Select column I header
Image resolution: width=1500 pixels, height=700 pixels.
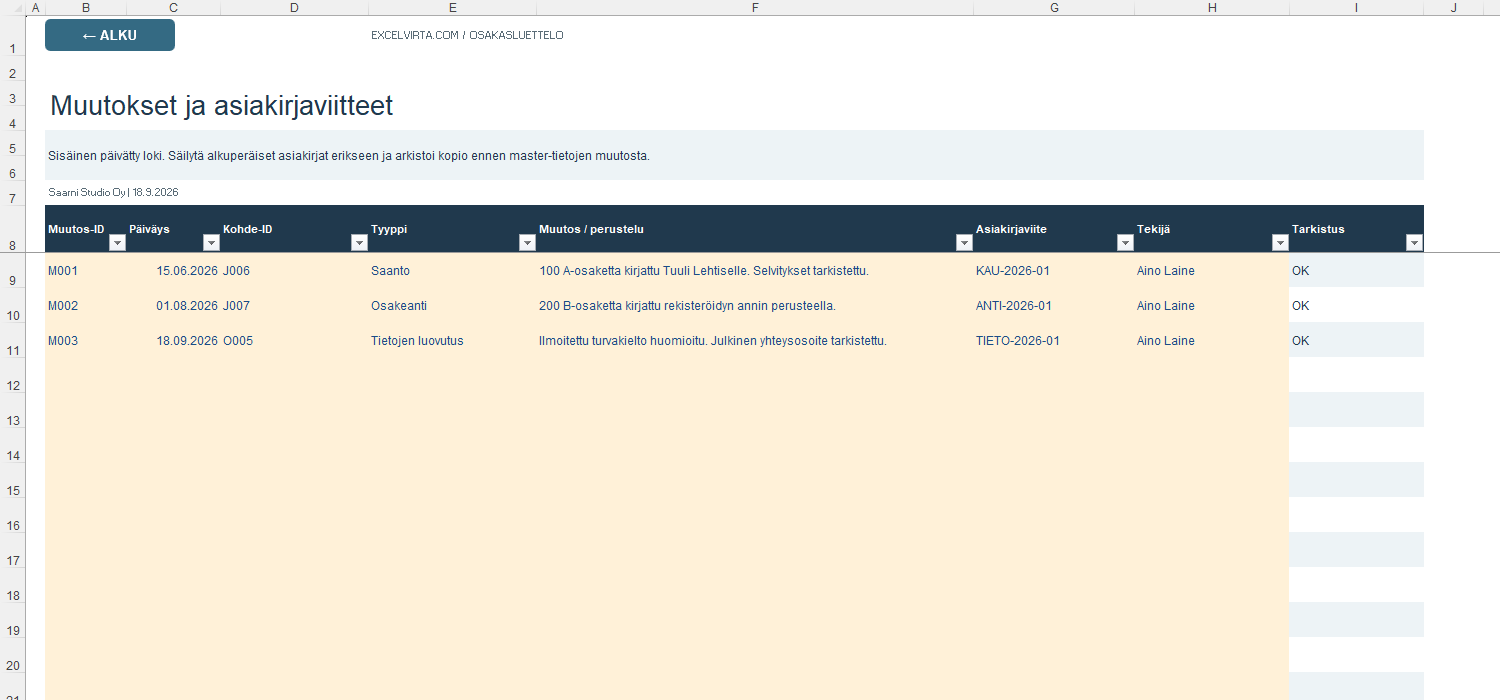pos(1356,8)
